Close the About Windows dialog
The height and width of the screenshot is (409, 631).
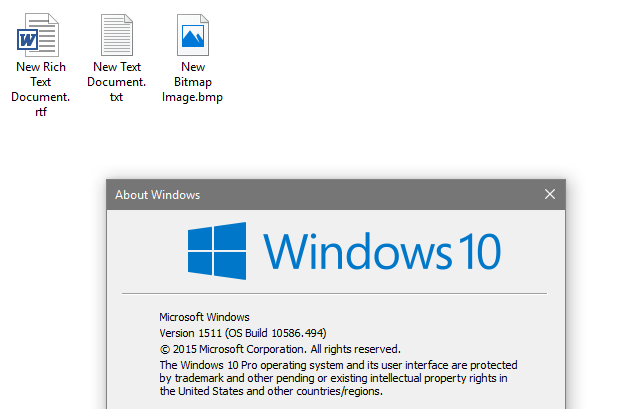(x=550, y=194)
